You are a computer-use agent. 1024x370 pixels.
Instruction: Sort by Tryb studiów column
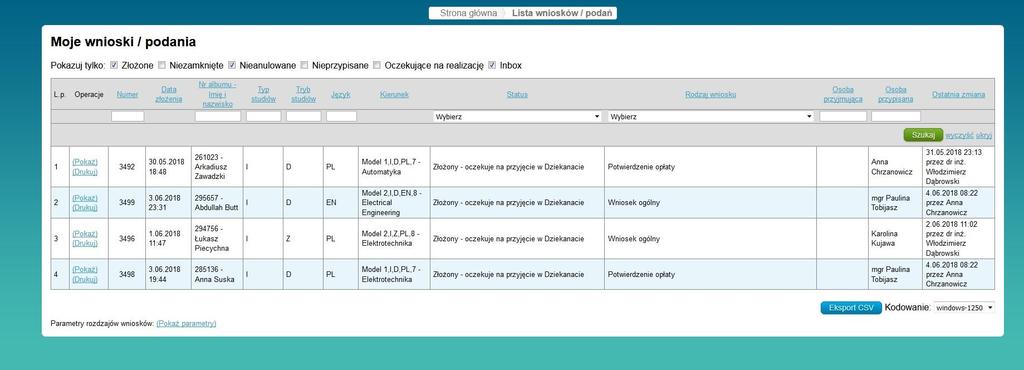coord(303,95)
